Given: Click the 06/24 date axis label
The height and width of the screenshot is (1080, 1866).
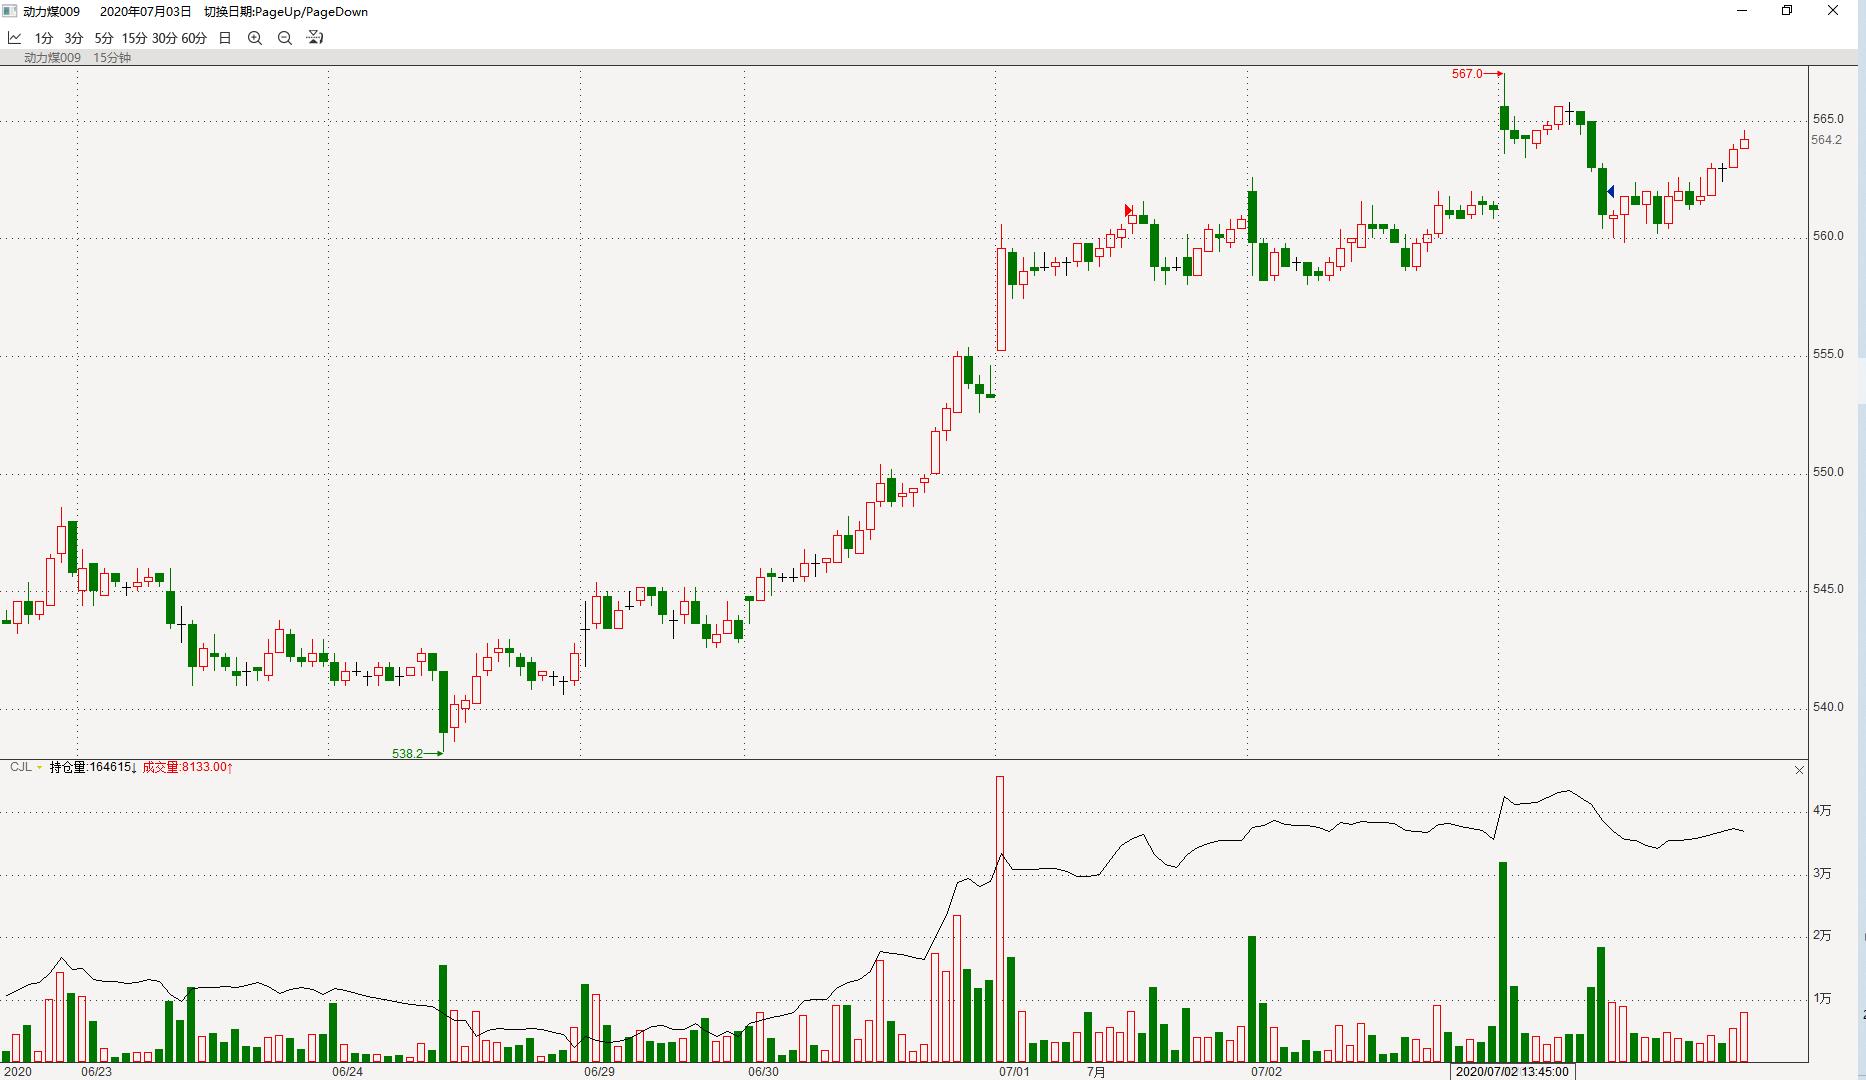Looking at the screenshot, I should [x=347, y=1072].
